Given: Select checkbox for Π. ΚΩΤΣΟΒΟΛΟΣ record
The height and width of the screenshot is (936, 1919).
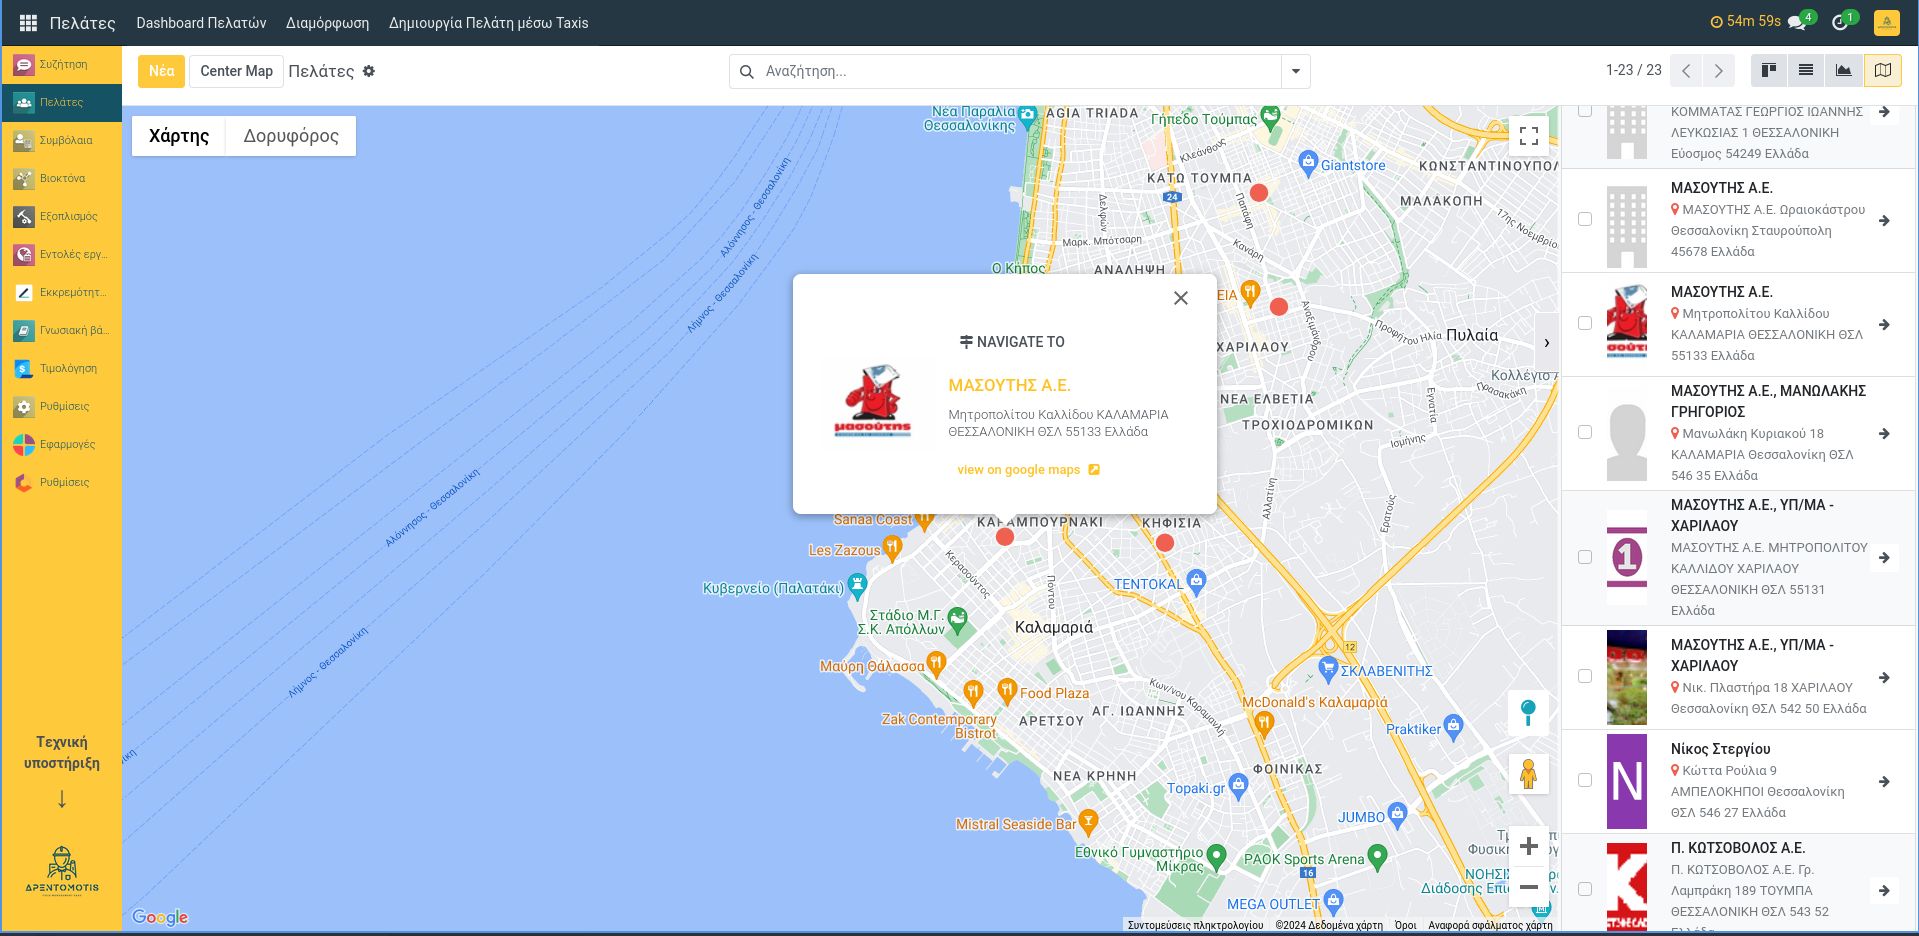Looking at the screenshot, I should [x=1585, y=889].
